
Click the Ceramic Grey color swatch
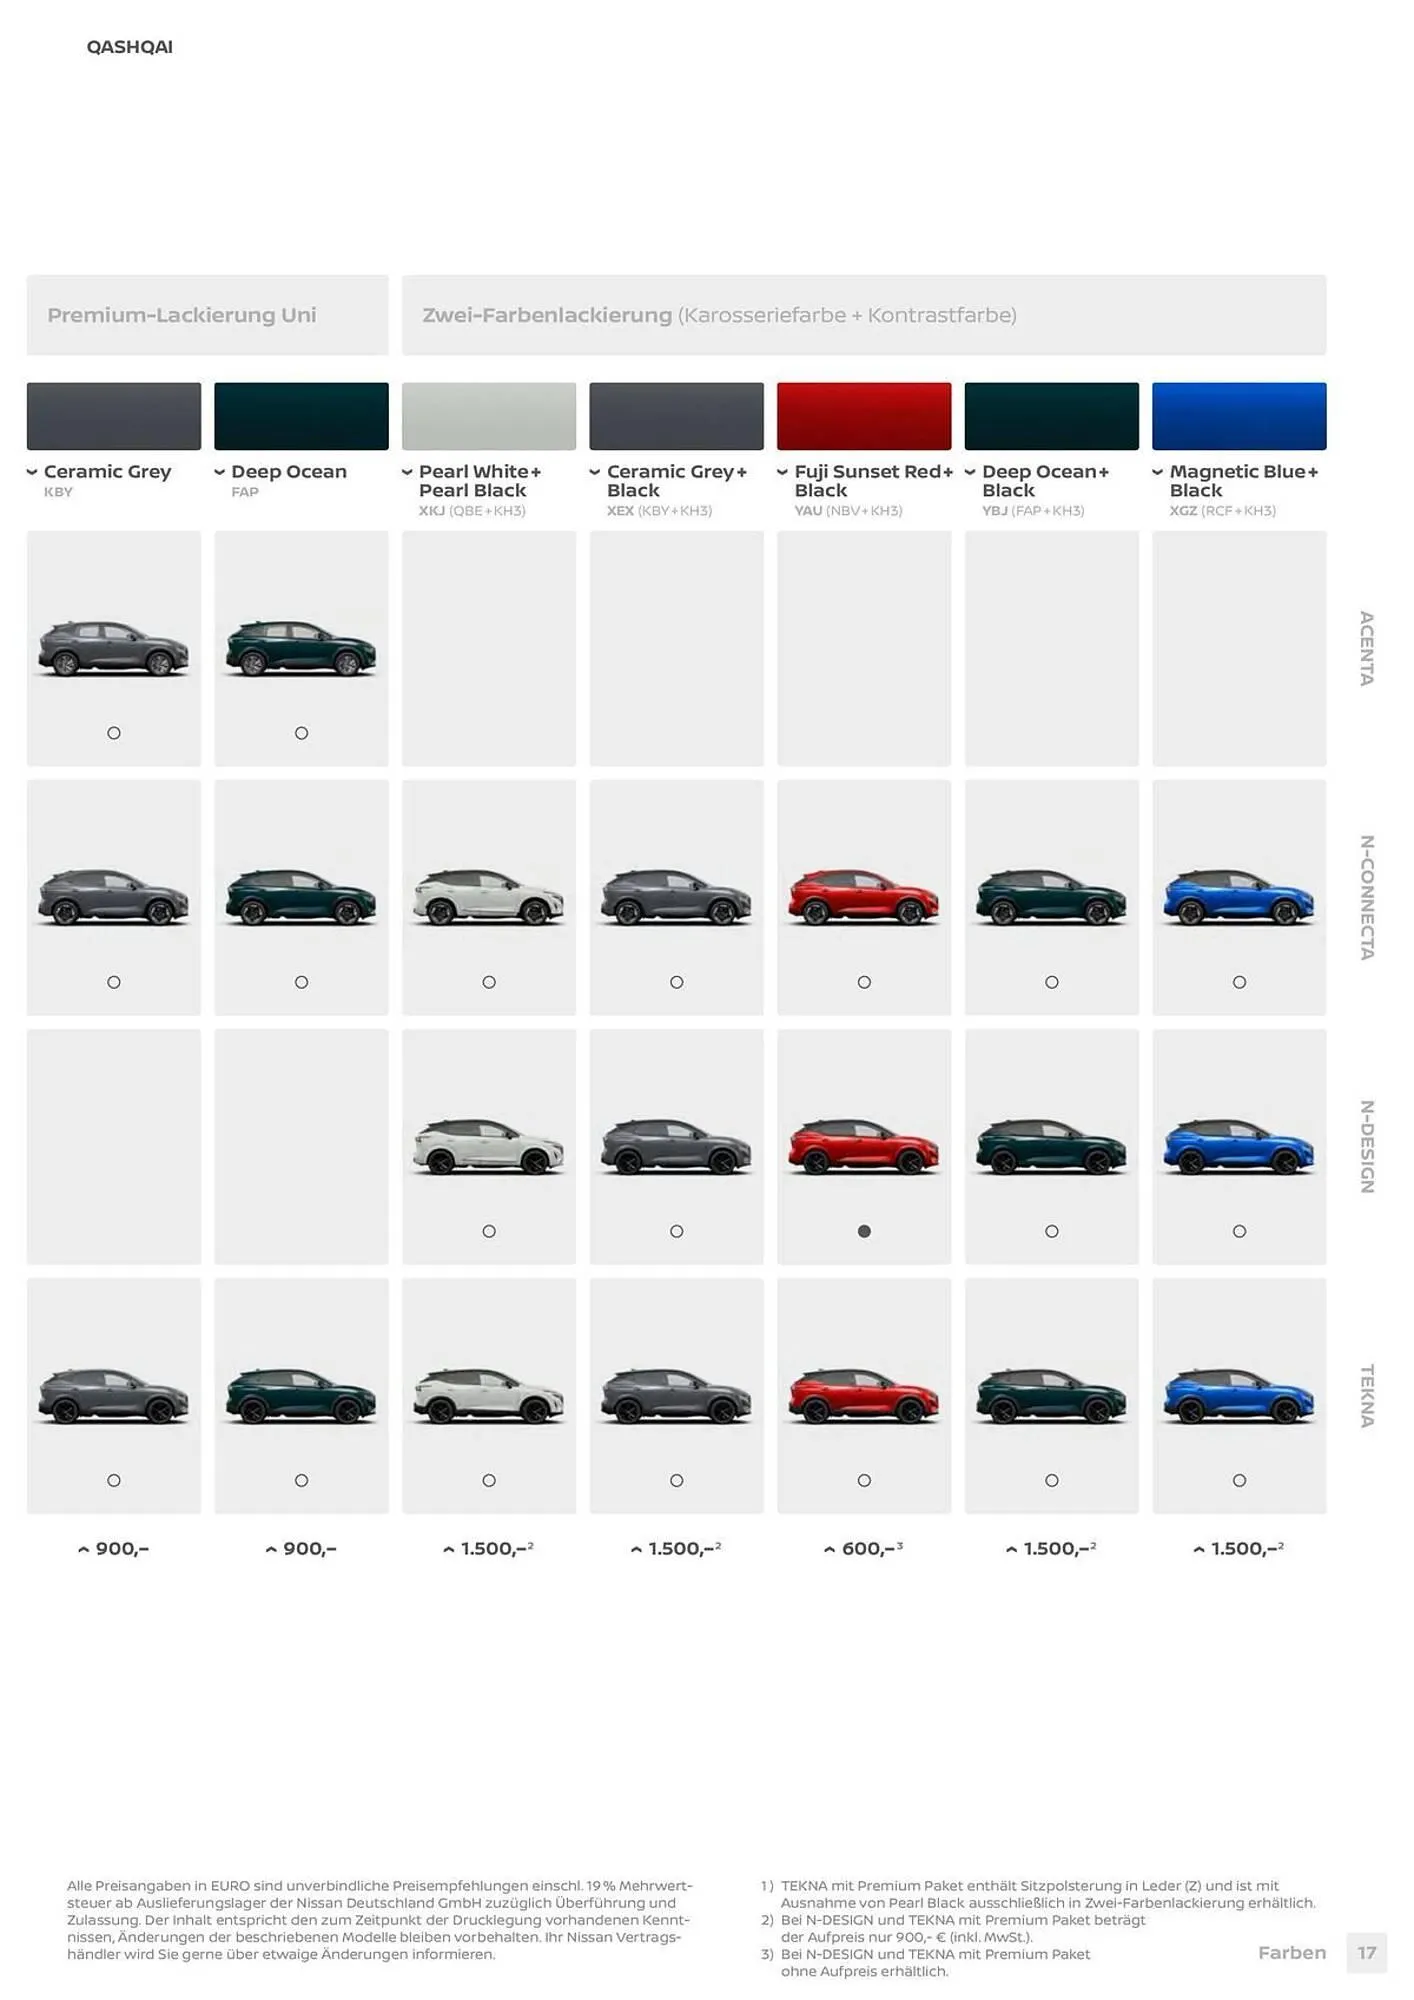[113, 416]
